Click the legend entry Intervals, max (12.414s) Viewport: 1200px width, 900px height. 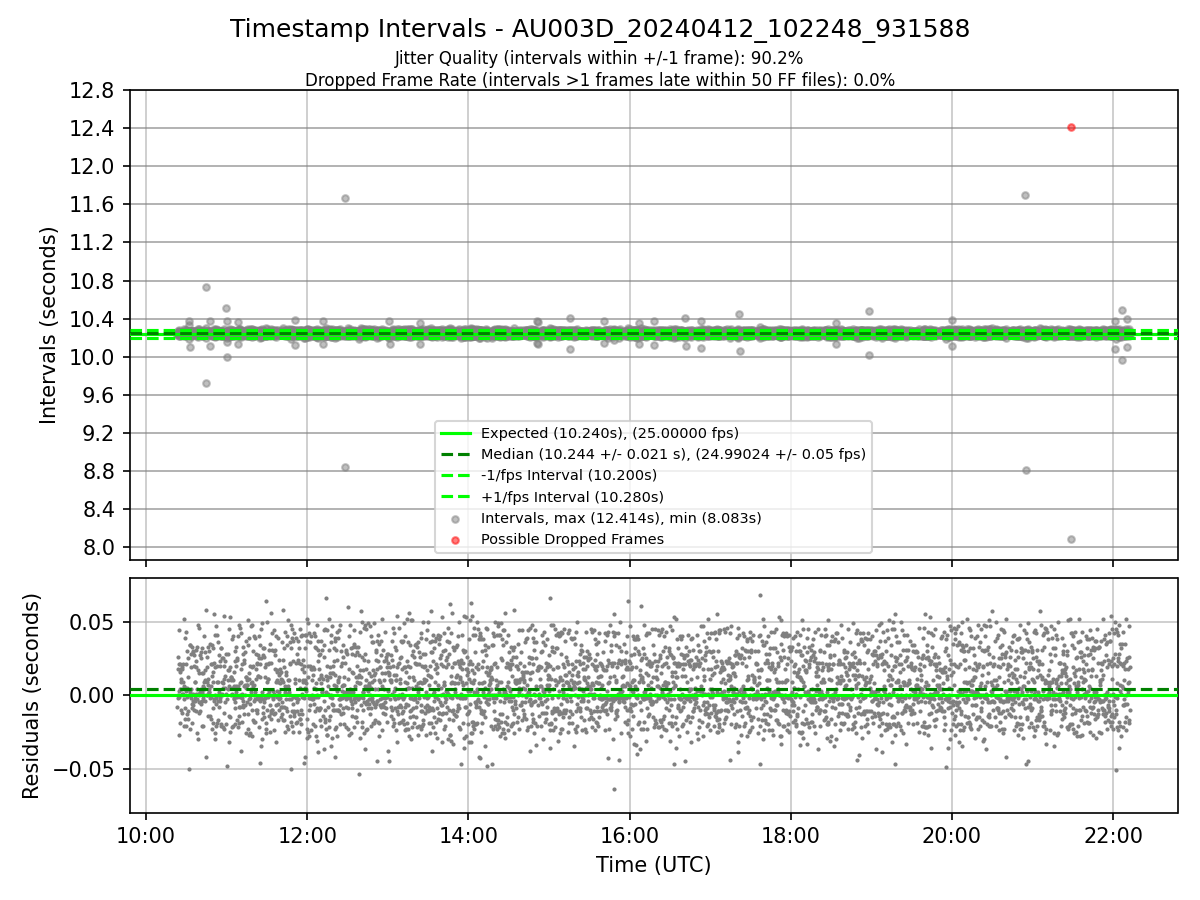click(621, 518)
